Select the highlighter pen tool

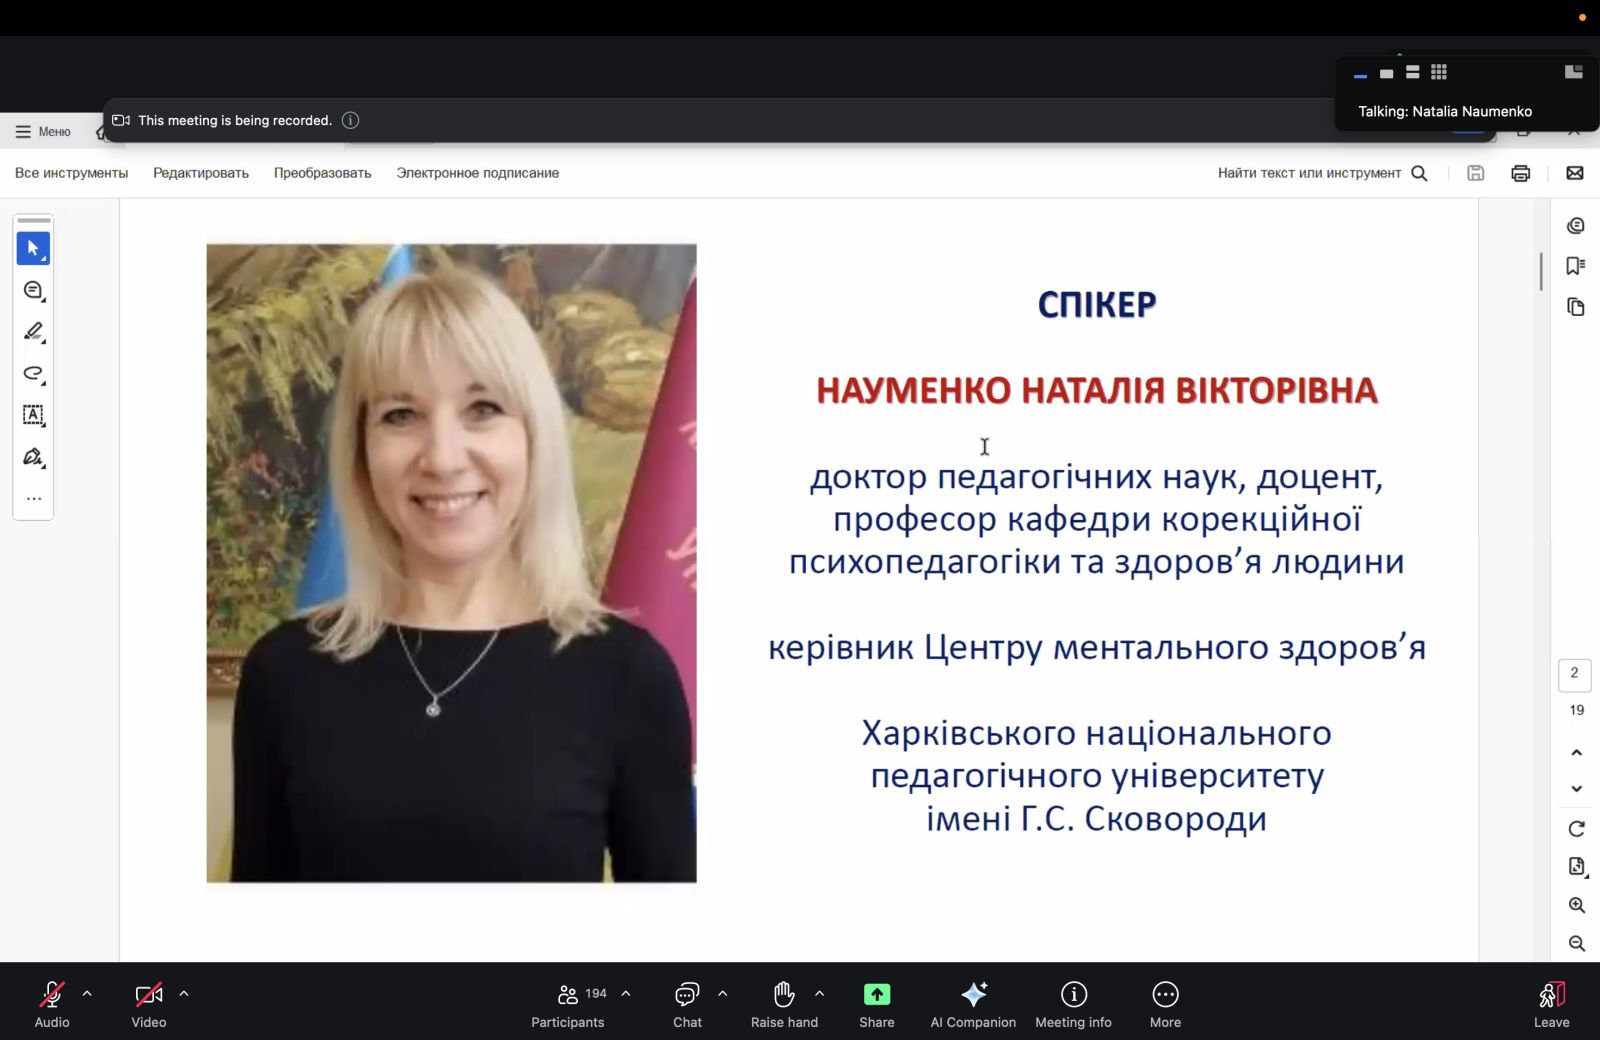pos(33,331)
